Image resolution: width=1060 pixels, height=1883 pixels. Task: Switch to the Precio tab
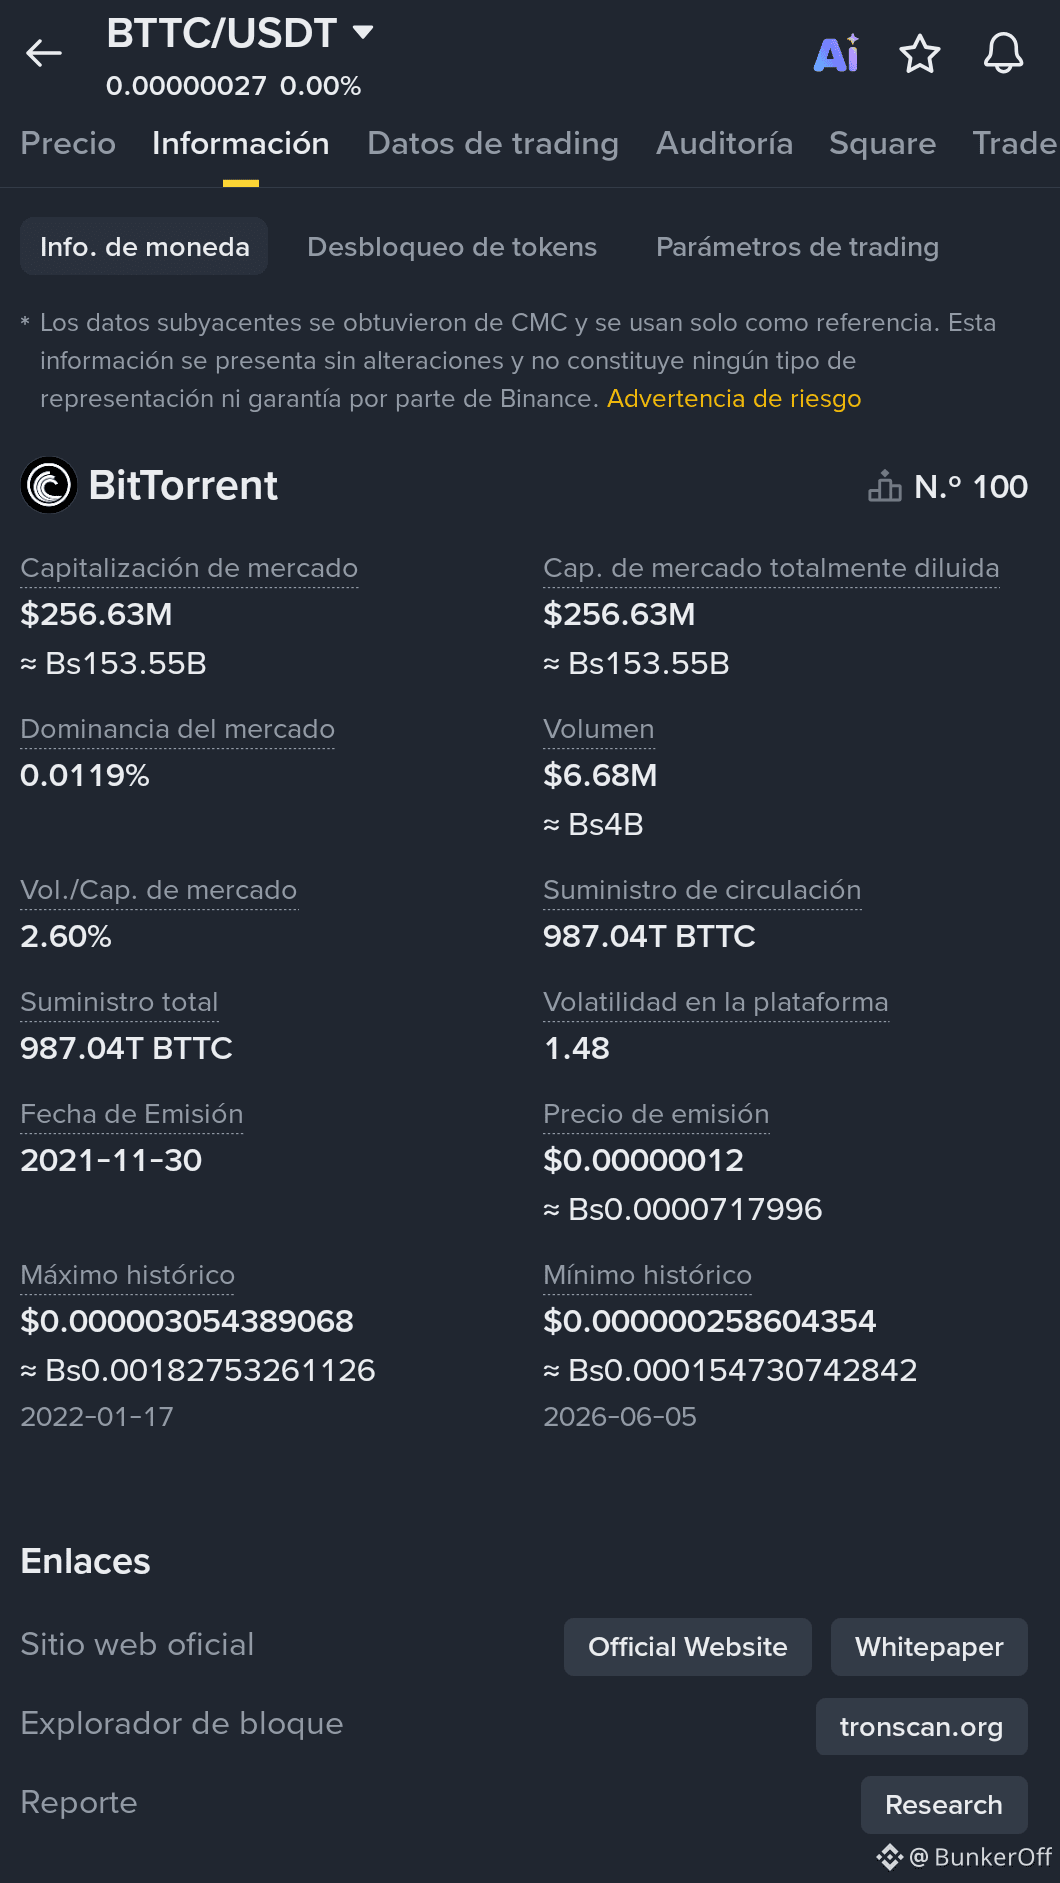coord(68,143)
